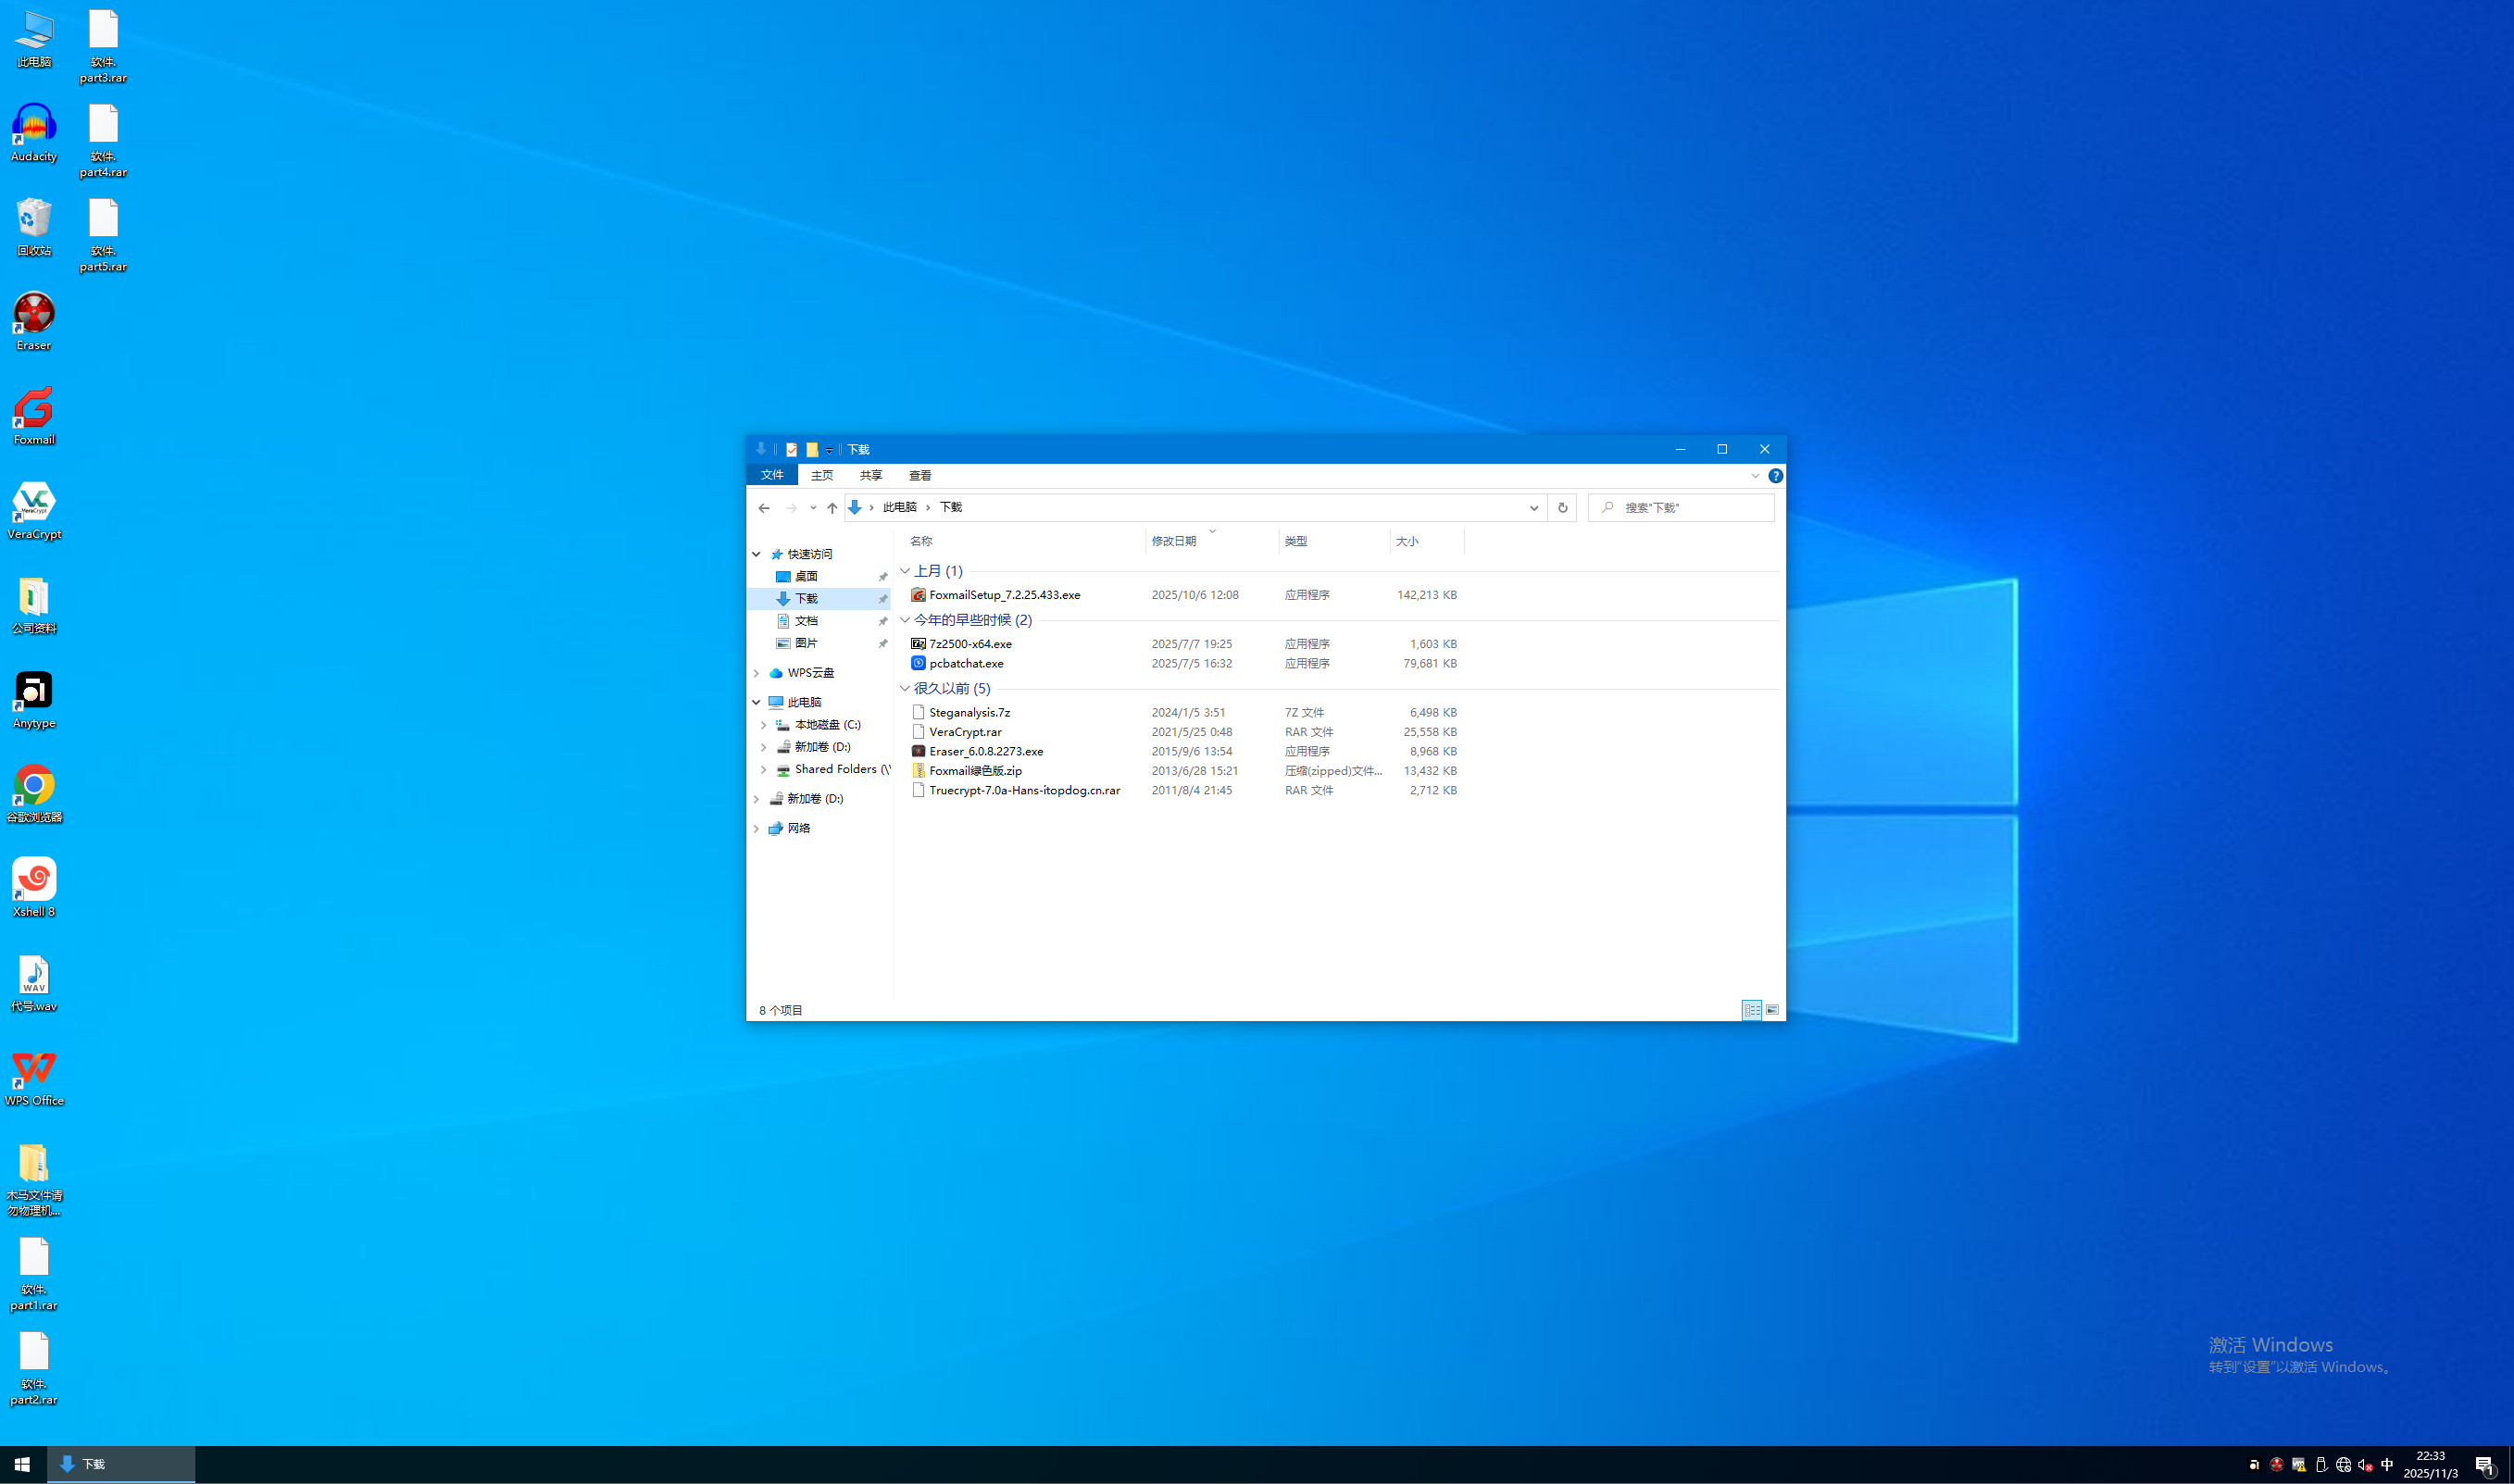Image resolution: width=2514 pixels, height=1484 pixels.
Task: Open the 文件 menu tab
Action: pyautogui.click(x=772, y=476)
